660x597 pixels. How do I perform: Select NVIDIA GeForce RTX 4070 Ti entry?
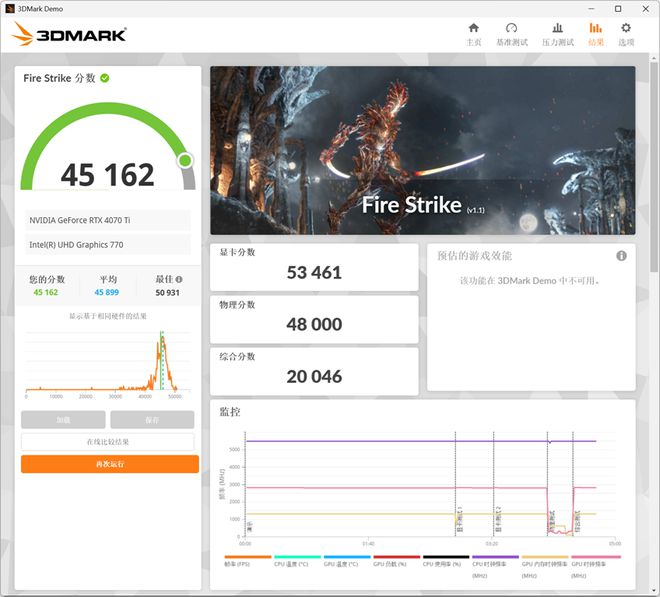pyautogui.click(x=107, y=220)
